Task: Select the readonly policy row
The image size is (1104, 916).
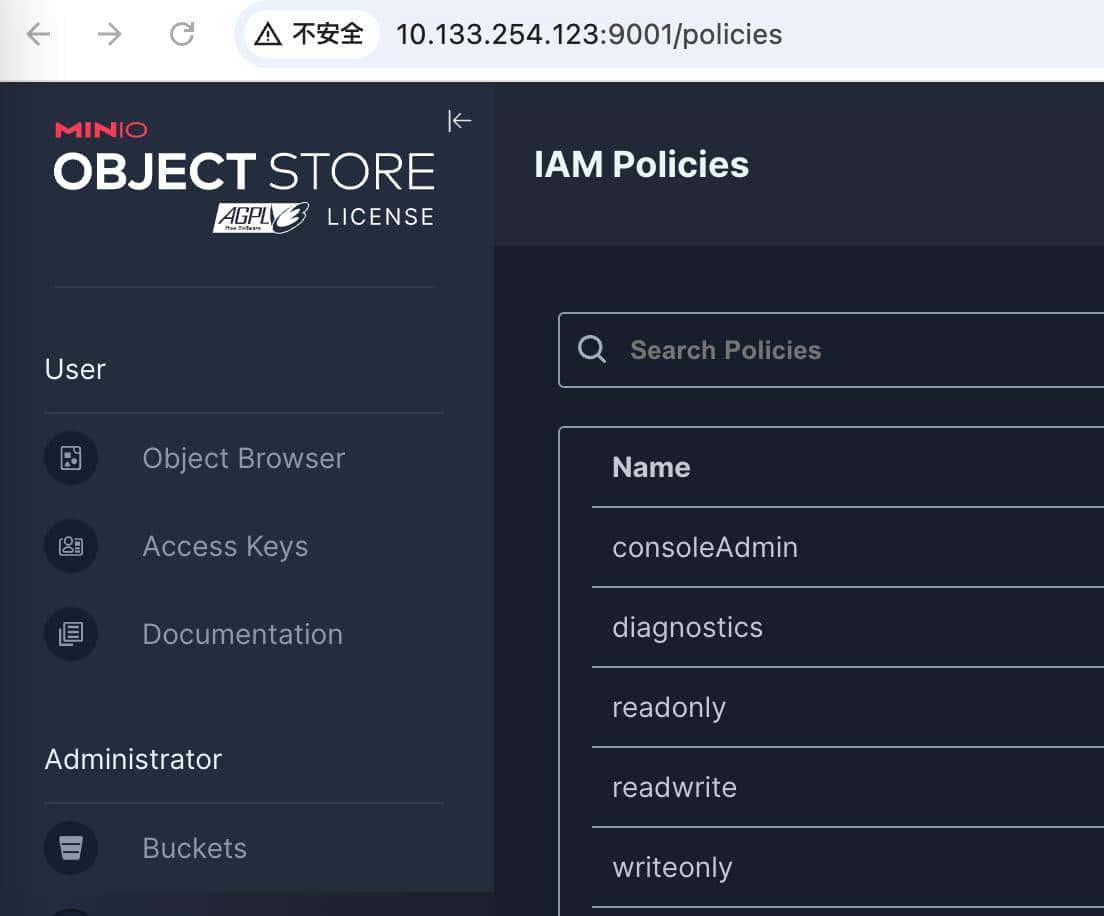Action: pos(669,707)
